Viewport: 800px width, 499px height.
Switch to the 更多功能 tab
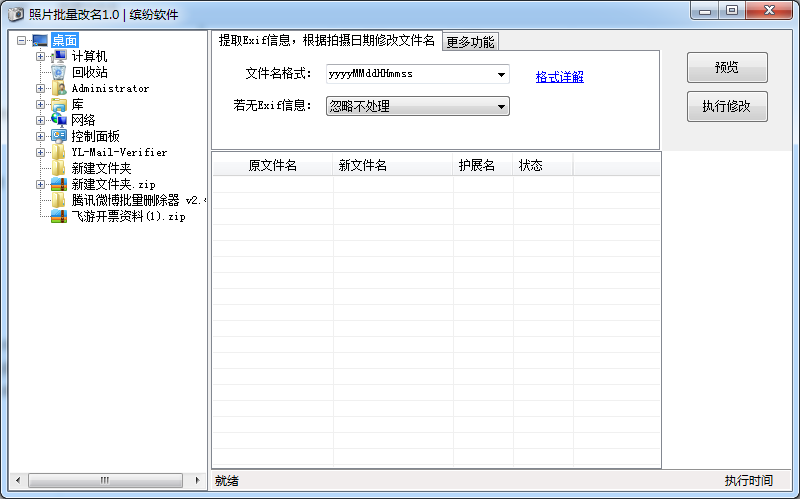[x=470, y=42]
